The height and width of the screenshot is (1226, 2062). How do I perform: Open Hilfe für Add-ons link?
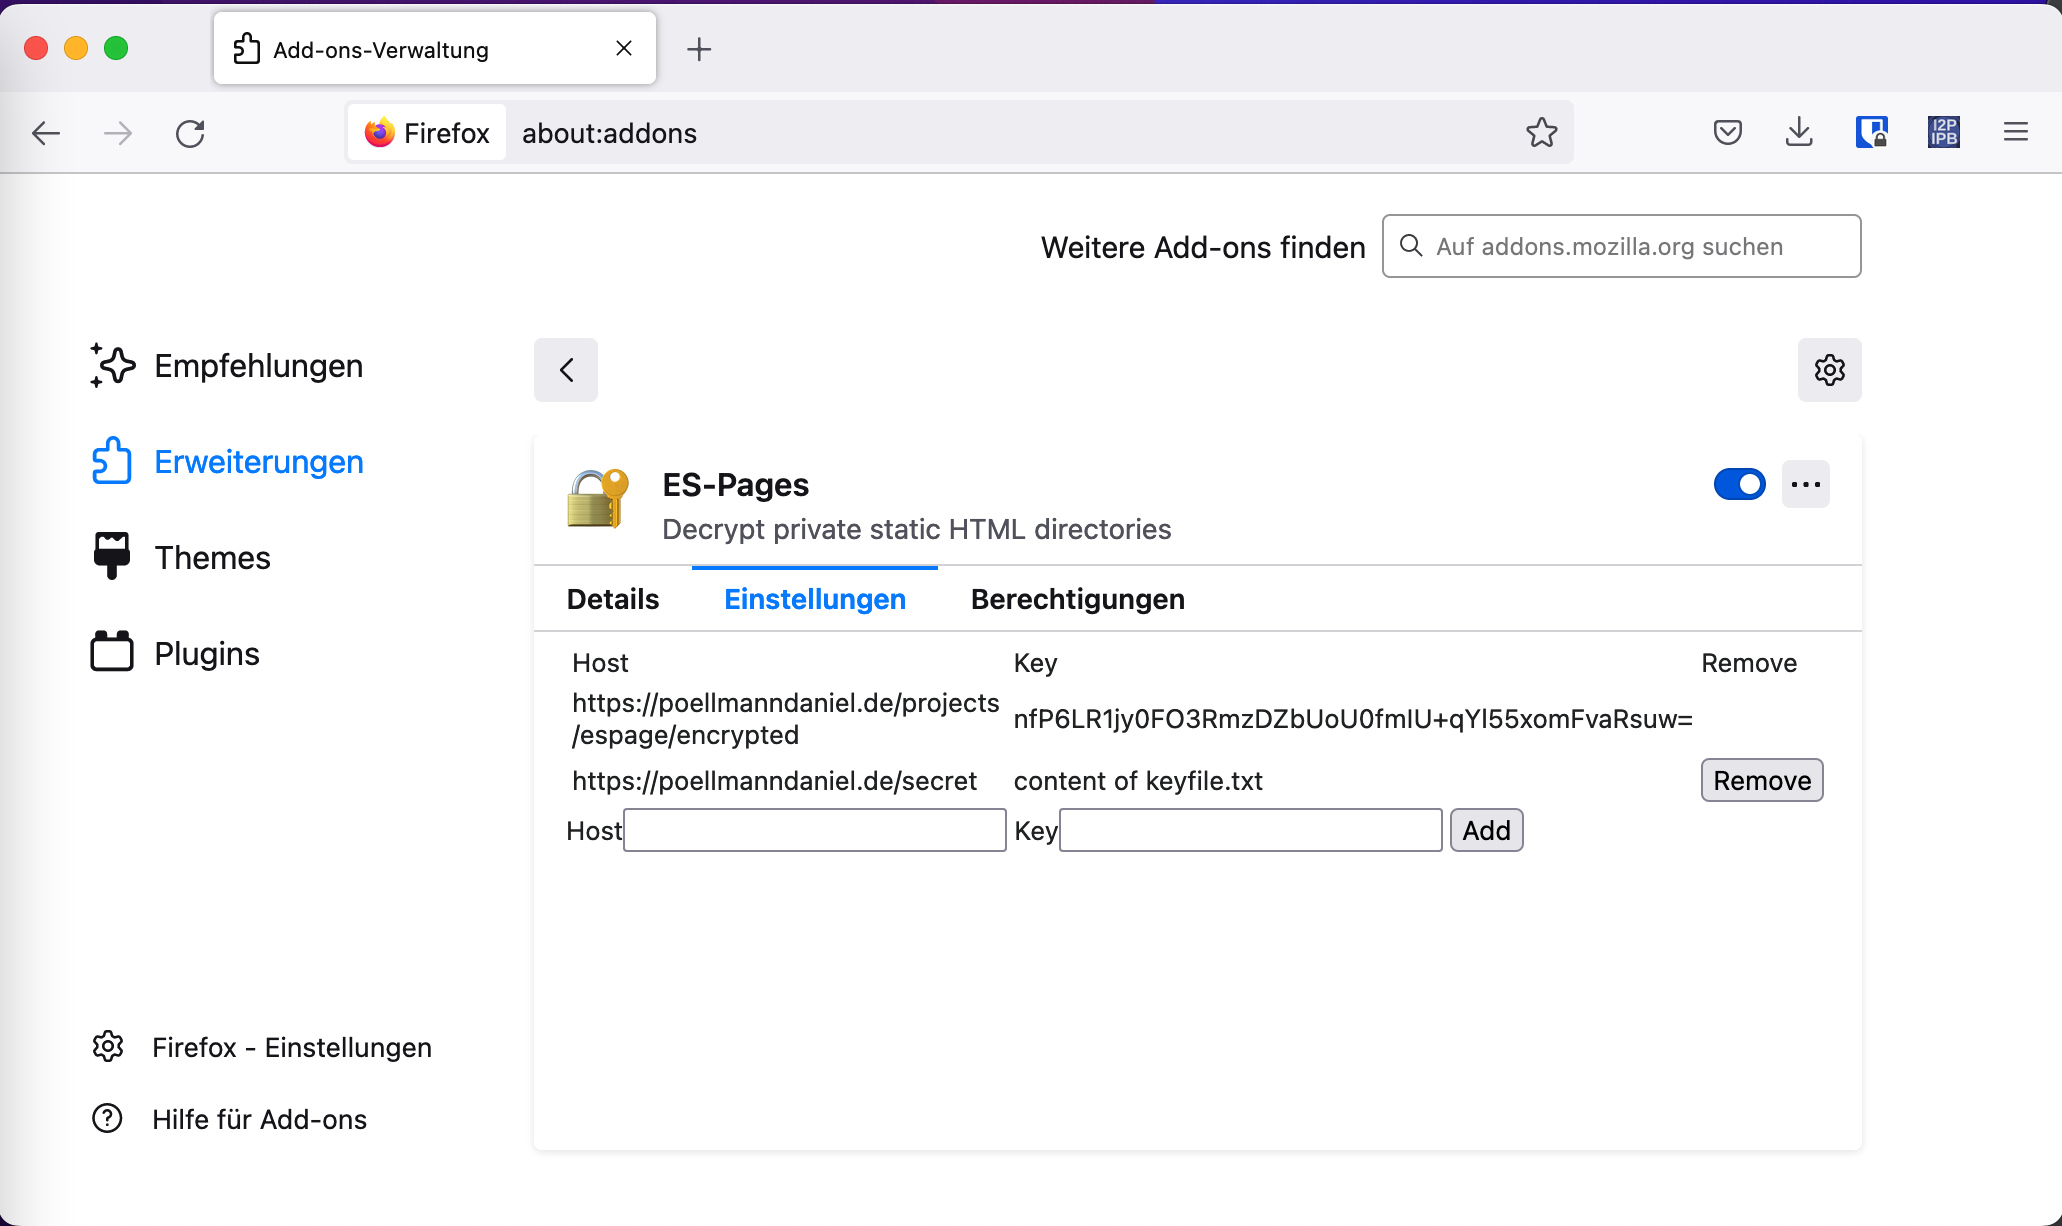tap(229, 1119)
